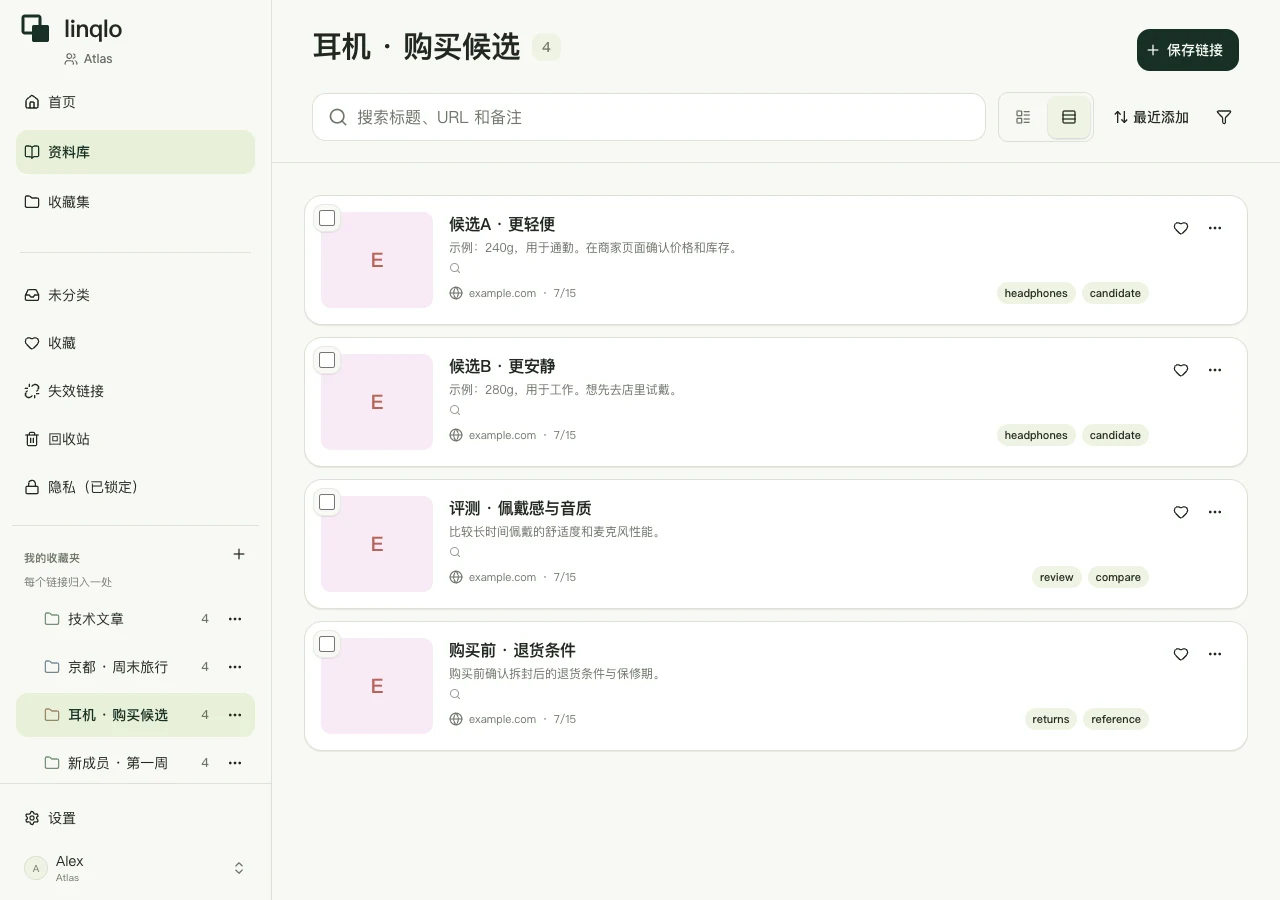The image size is (1280, 900).
Task: Open more menu for 候选B · 更安静
Action: (x=1215, y=370)
